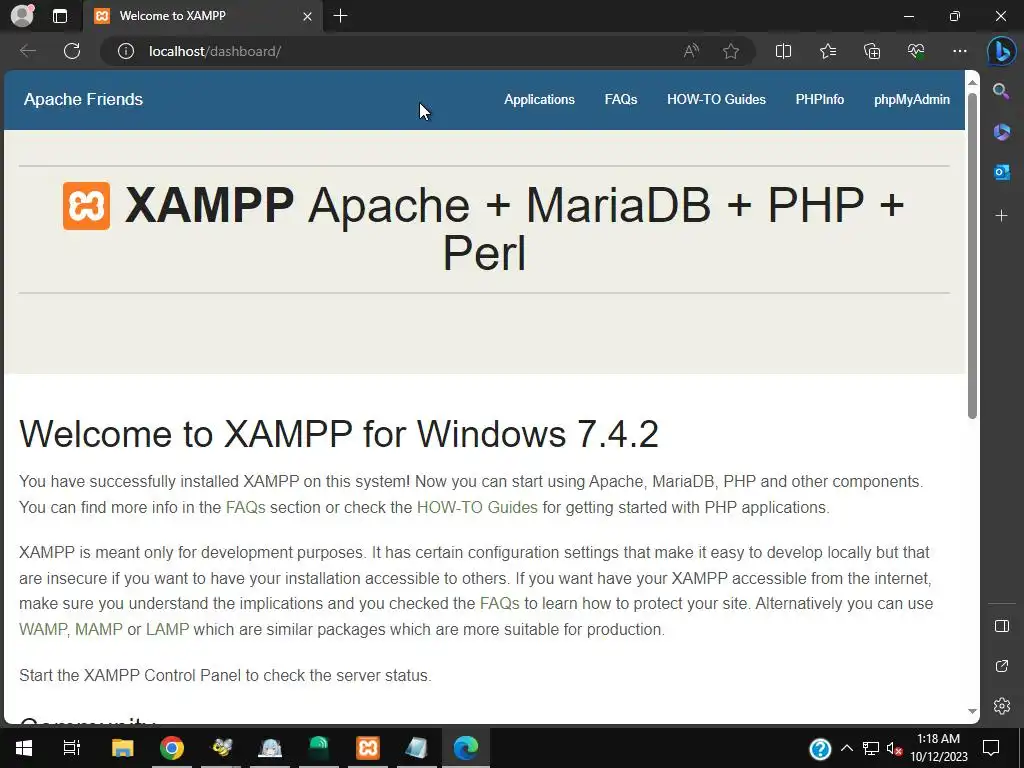
Task: Open the sidebar search icon
Action: coord(1001,91)
